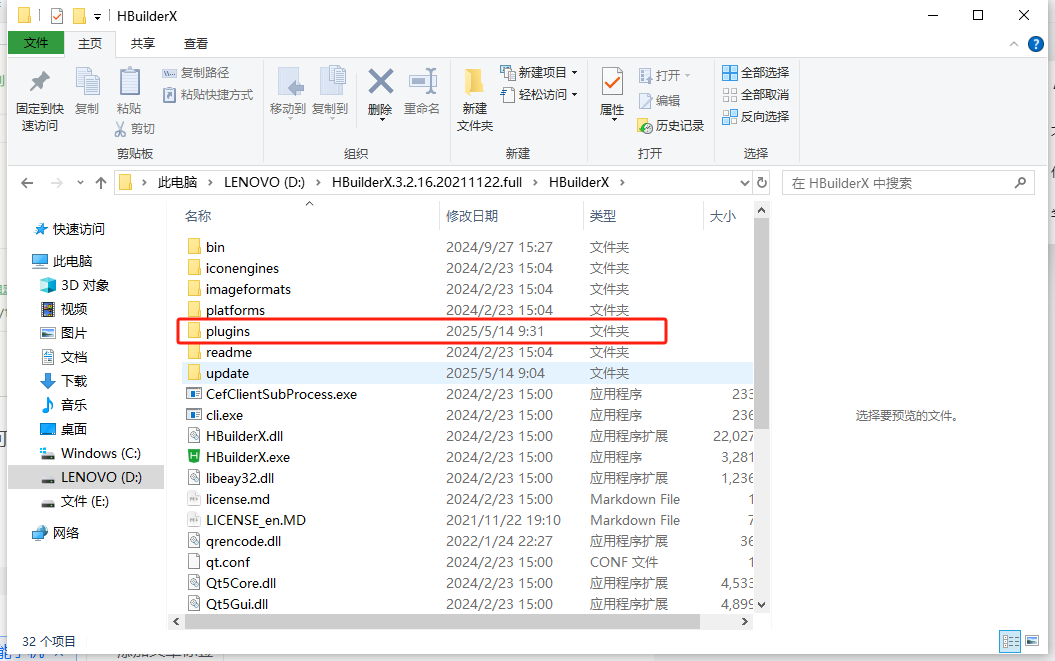This screenshot has height=661, width=1055.
Task: Select This PC (此电脑) in sidebar
Action: [63, 261]
